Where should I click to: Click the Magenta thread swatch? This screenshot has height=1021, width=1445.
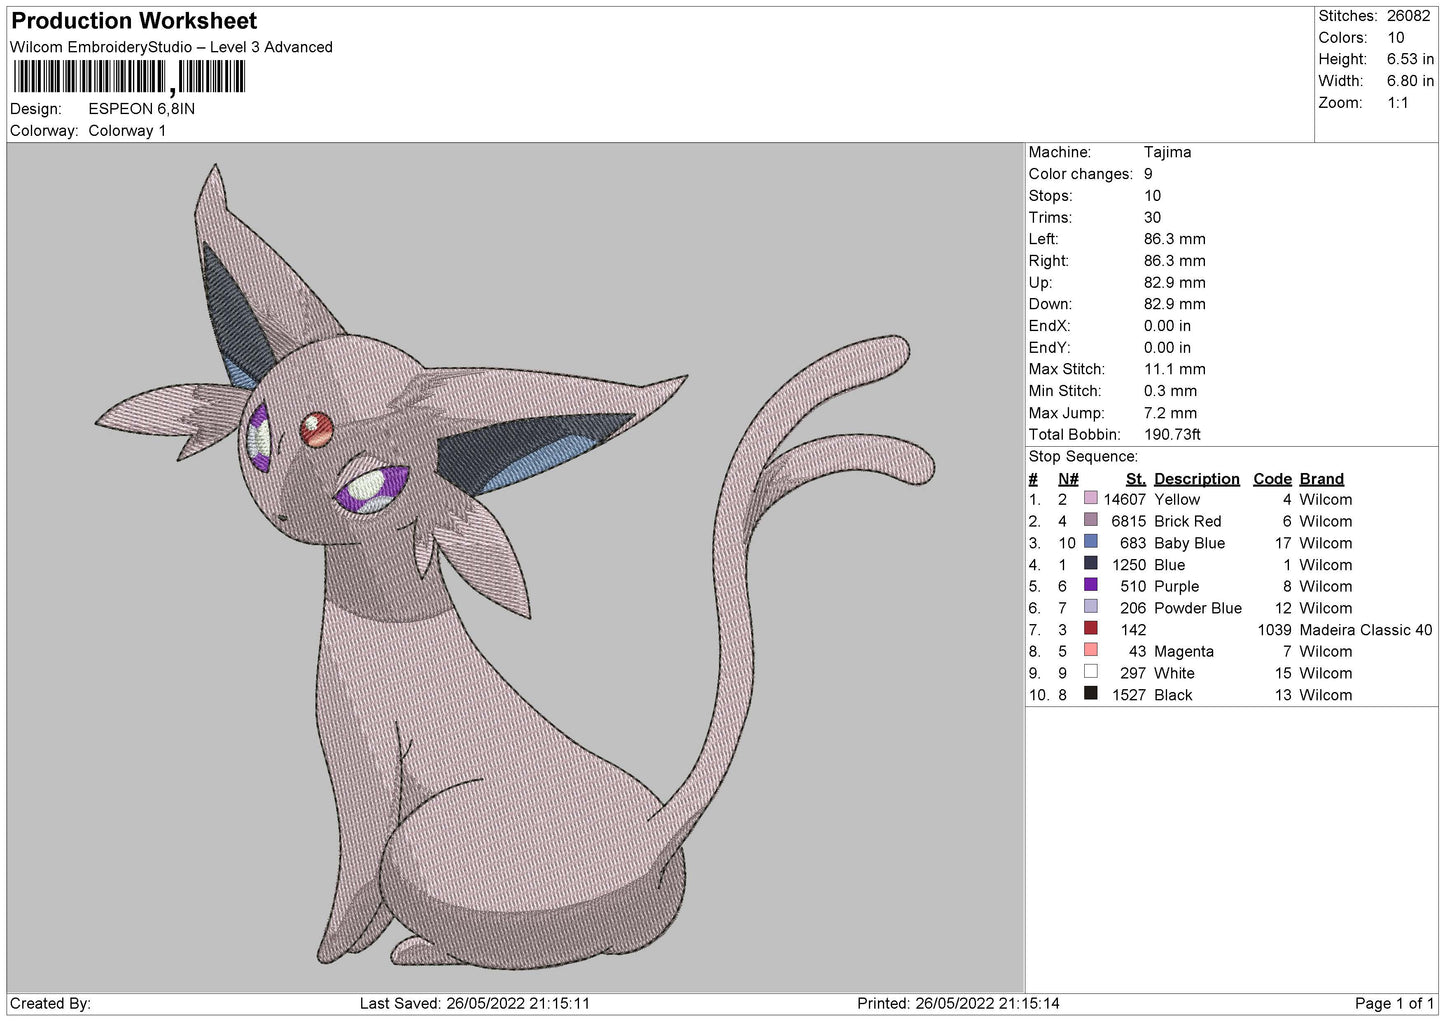(1091, 650)
